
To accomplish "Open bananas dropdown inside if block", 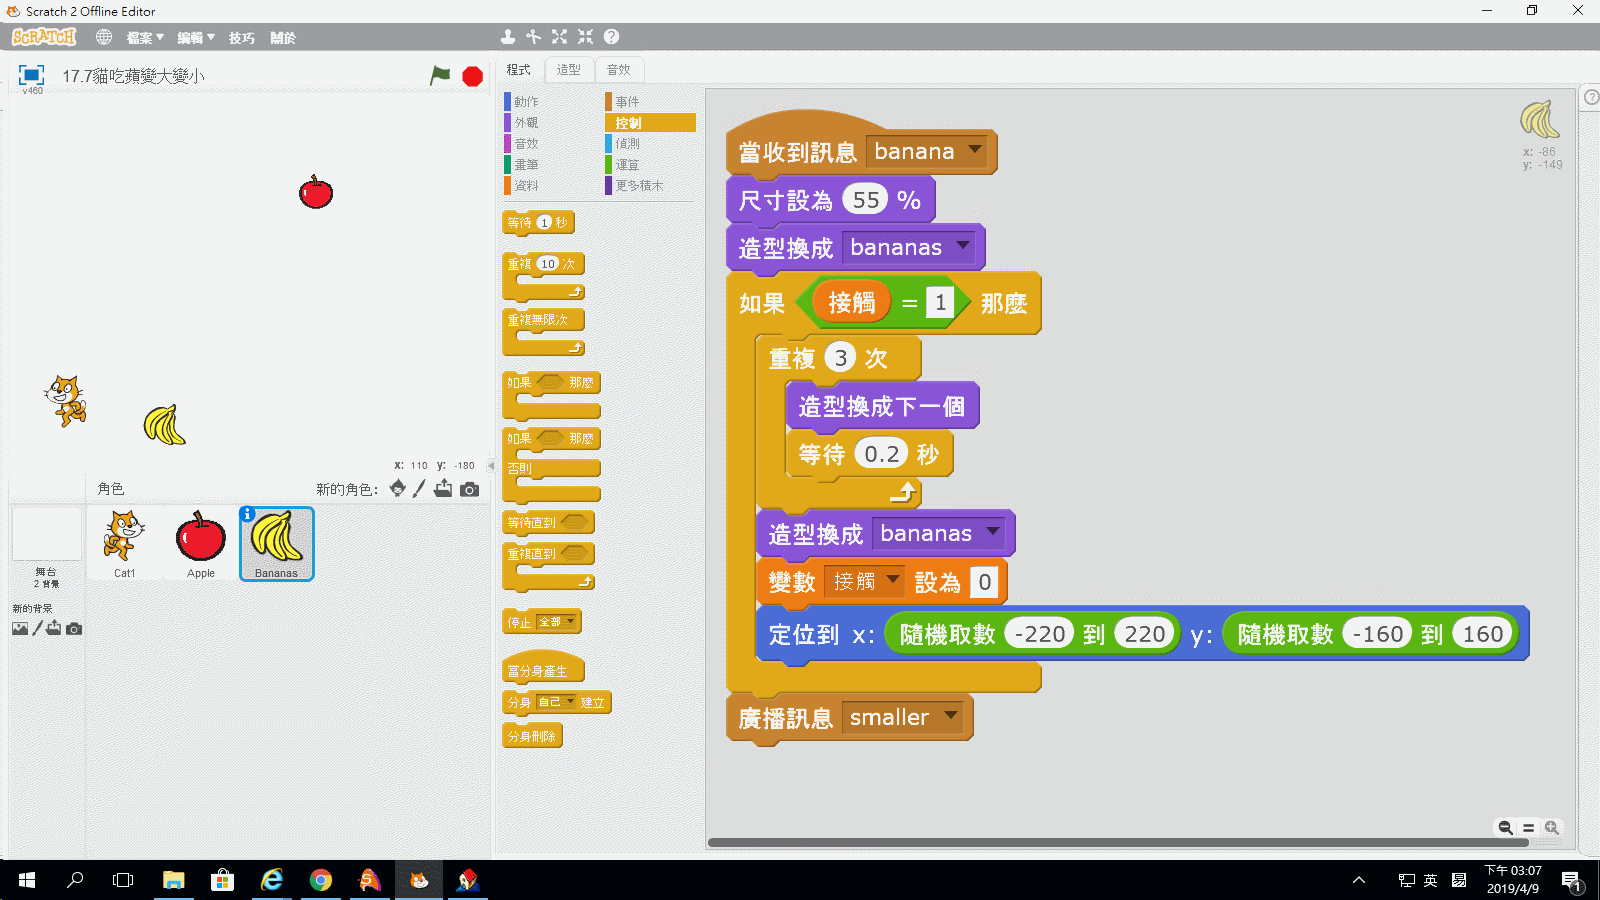I will (x=993, y=532).
